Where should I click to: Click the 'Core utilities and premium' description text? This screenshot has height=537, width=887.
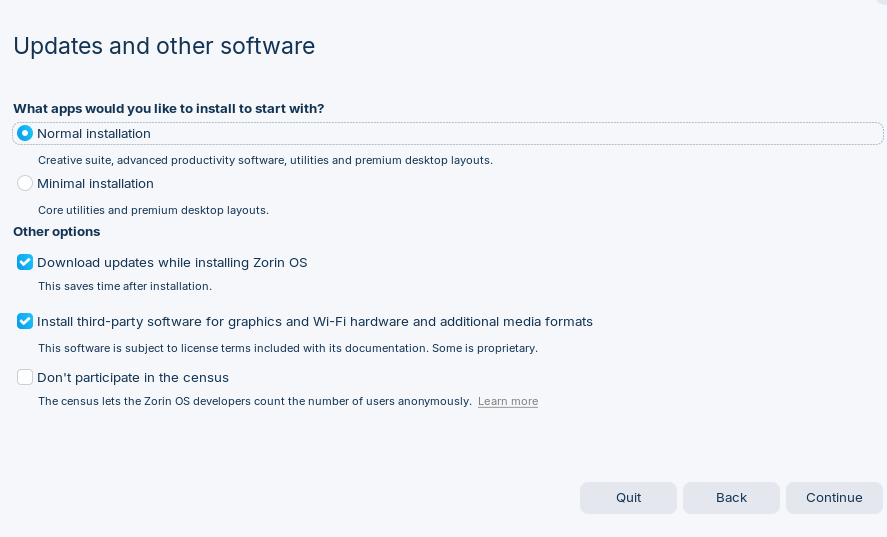pyautogui.click(x=153, y=210)
